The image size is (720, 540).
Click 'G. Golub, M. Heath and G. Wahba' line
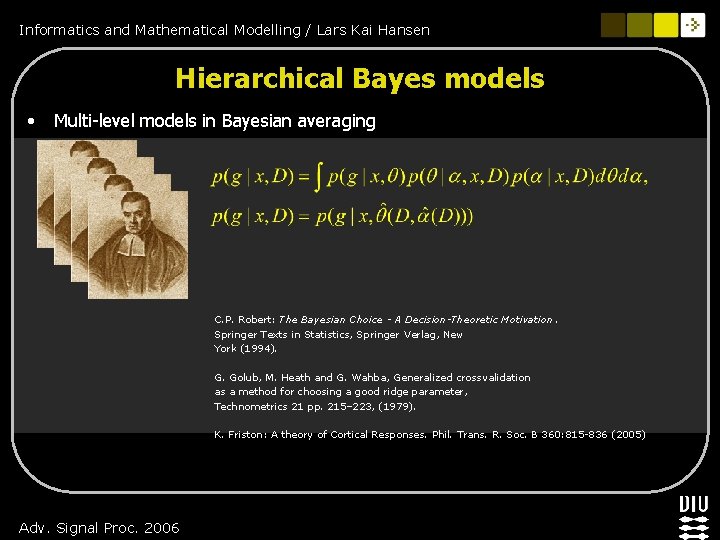click(x=372, y=377)
